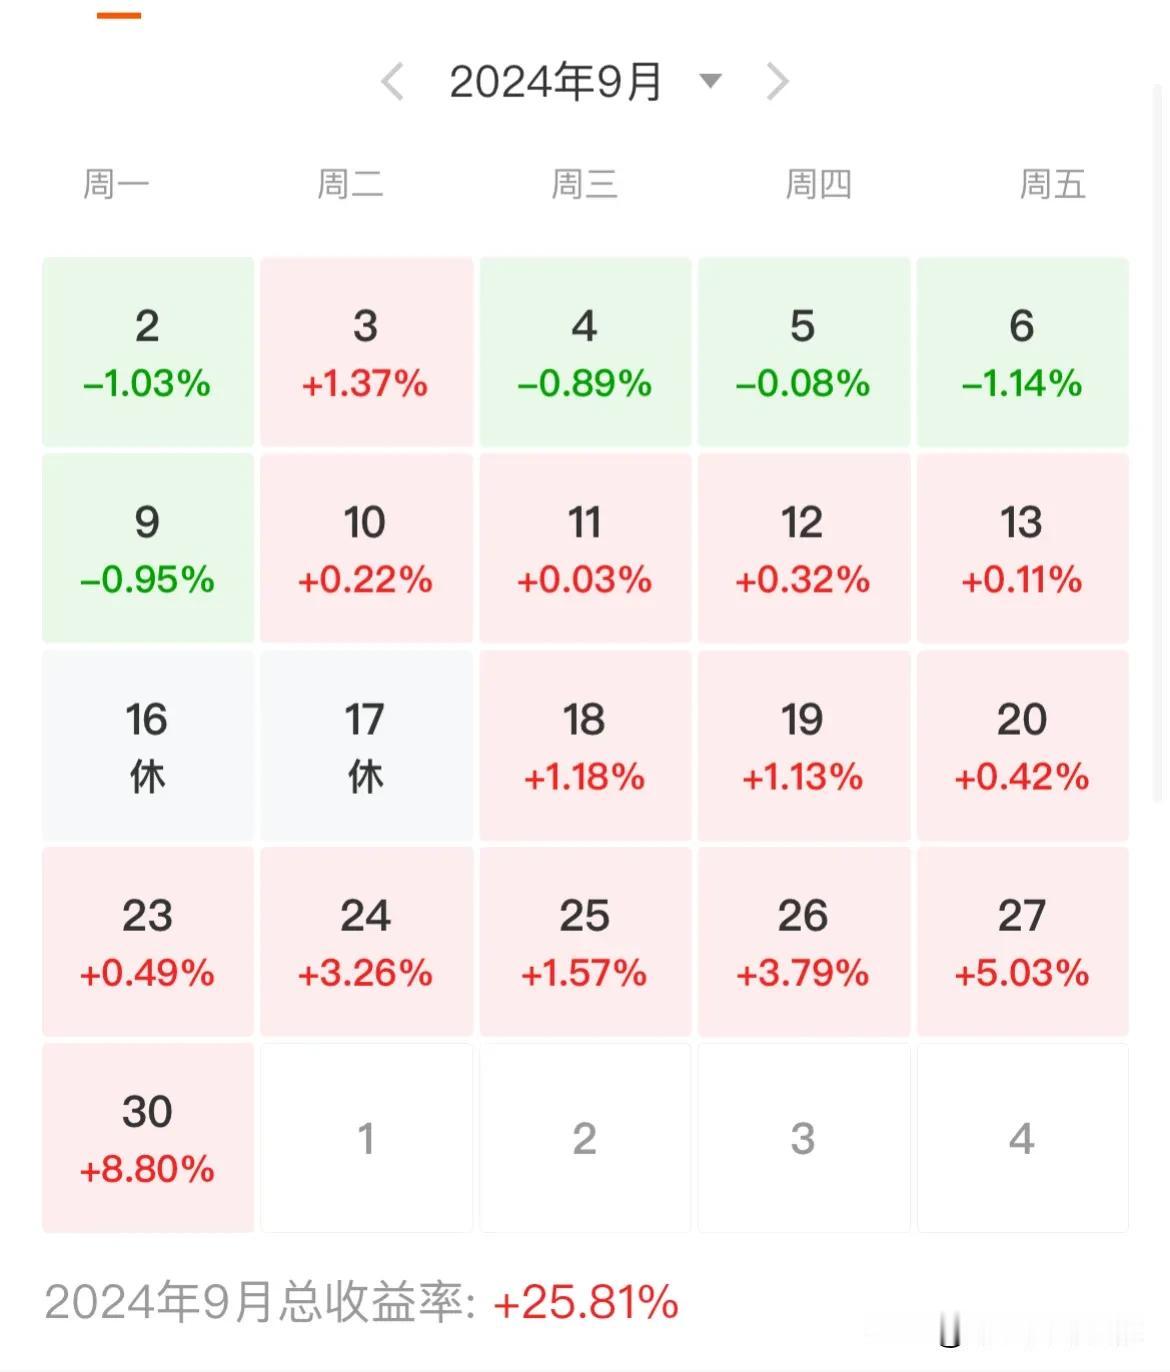Navigate to previous month with left chevron

tap(392, 83)
